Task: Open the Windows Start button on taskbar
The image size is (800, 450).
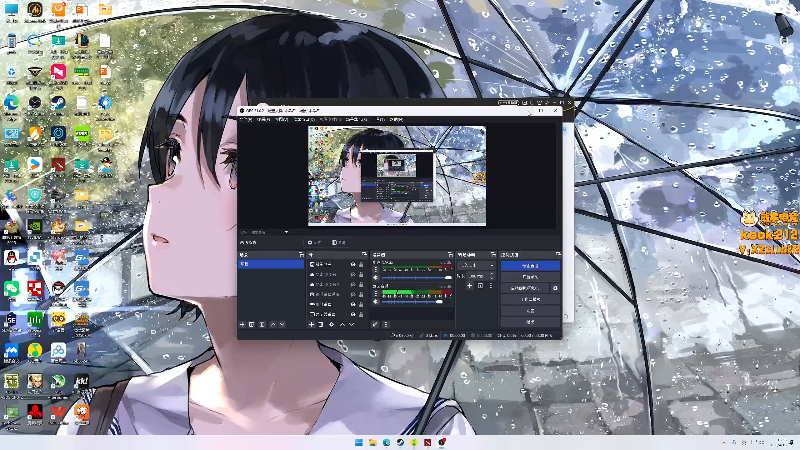Action: [x=359, y=442]
